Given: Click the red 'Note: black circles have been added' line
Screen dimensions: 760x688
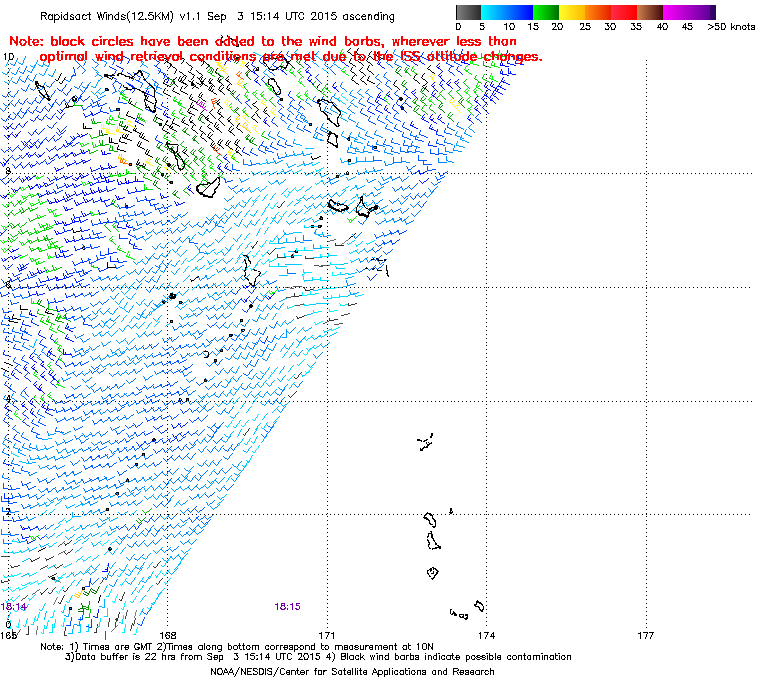Looking at the screenshot, I should click(x=263, y=41).
